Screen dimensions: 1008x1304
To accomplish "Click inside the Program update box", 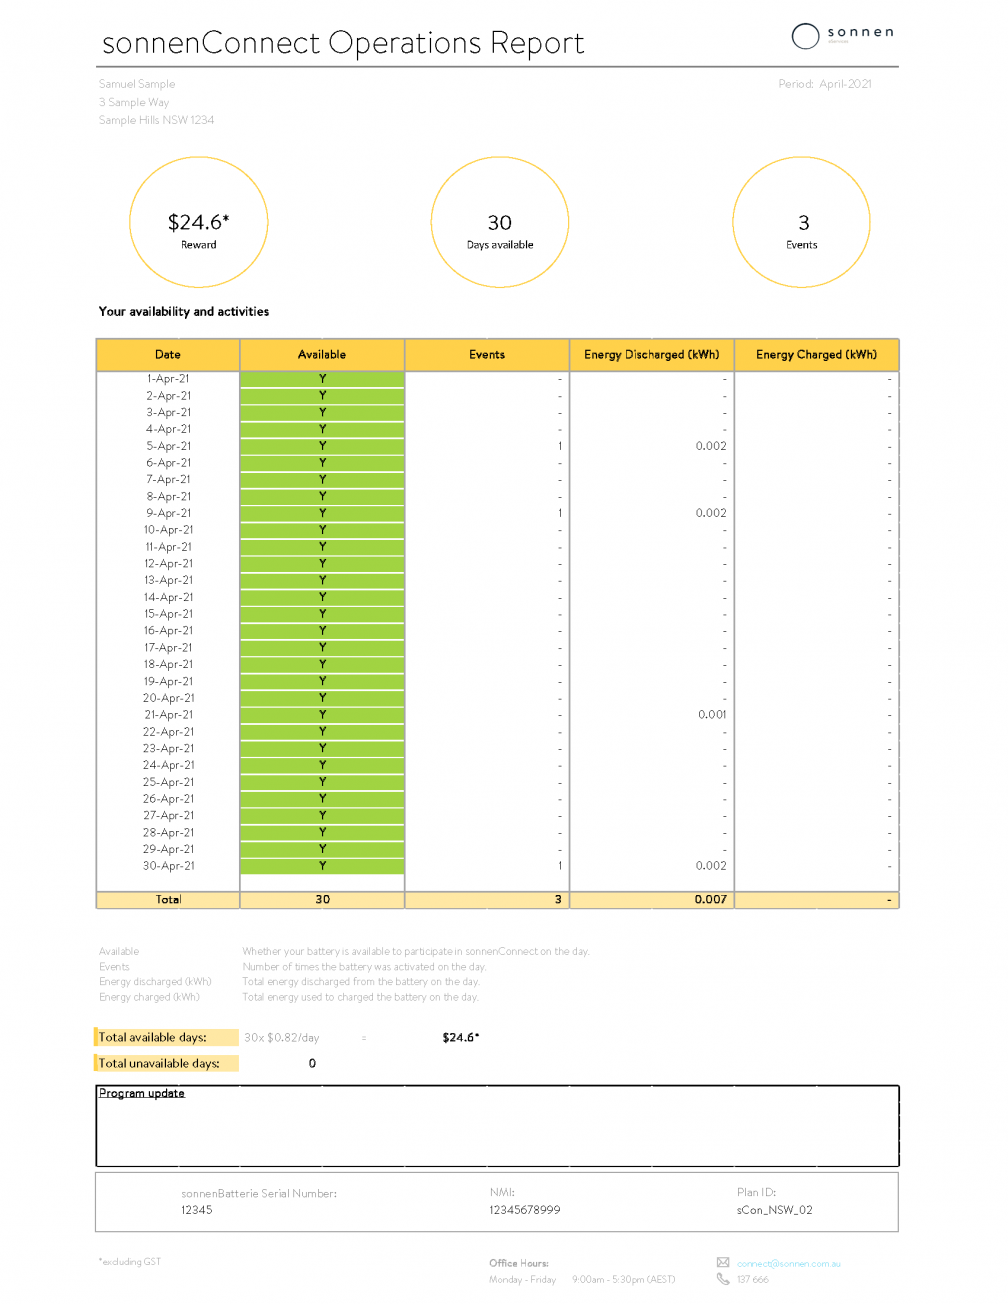I will (x=497, y=1126).
